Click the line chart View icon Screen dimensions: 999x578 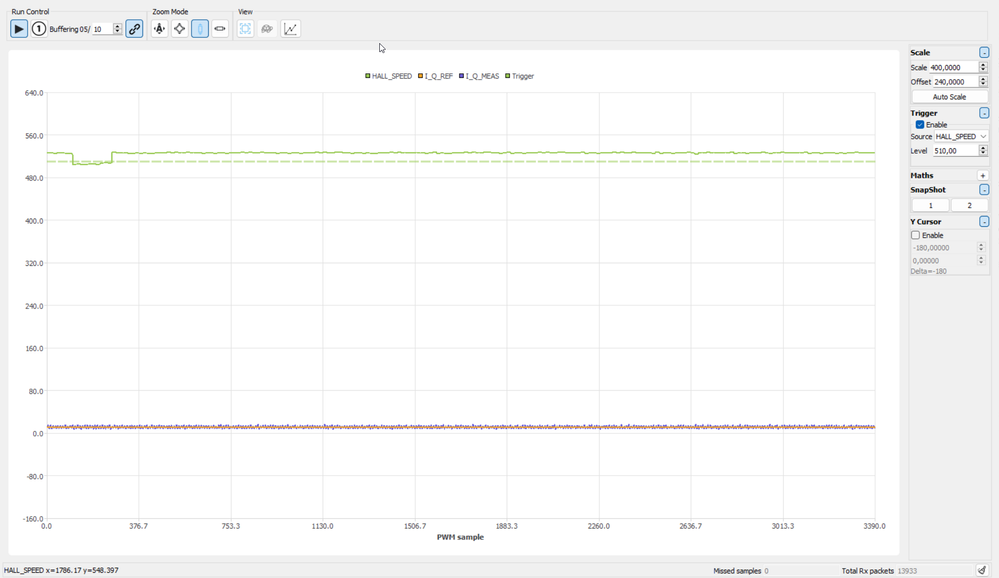pyautogui.click(x=291, y=29)
